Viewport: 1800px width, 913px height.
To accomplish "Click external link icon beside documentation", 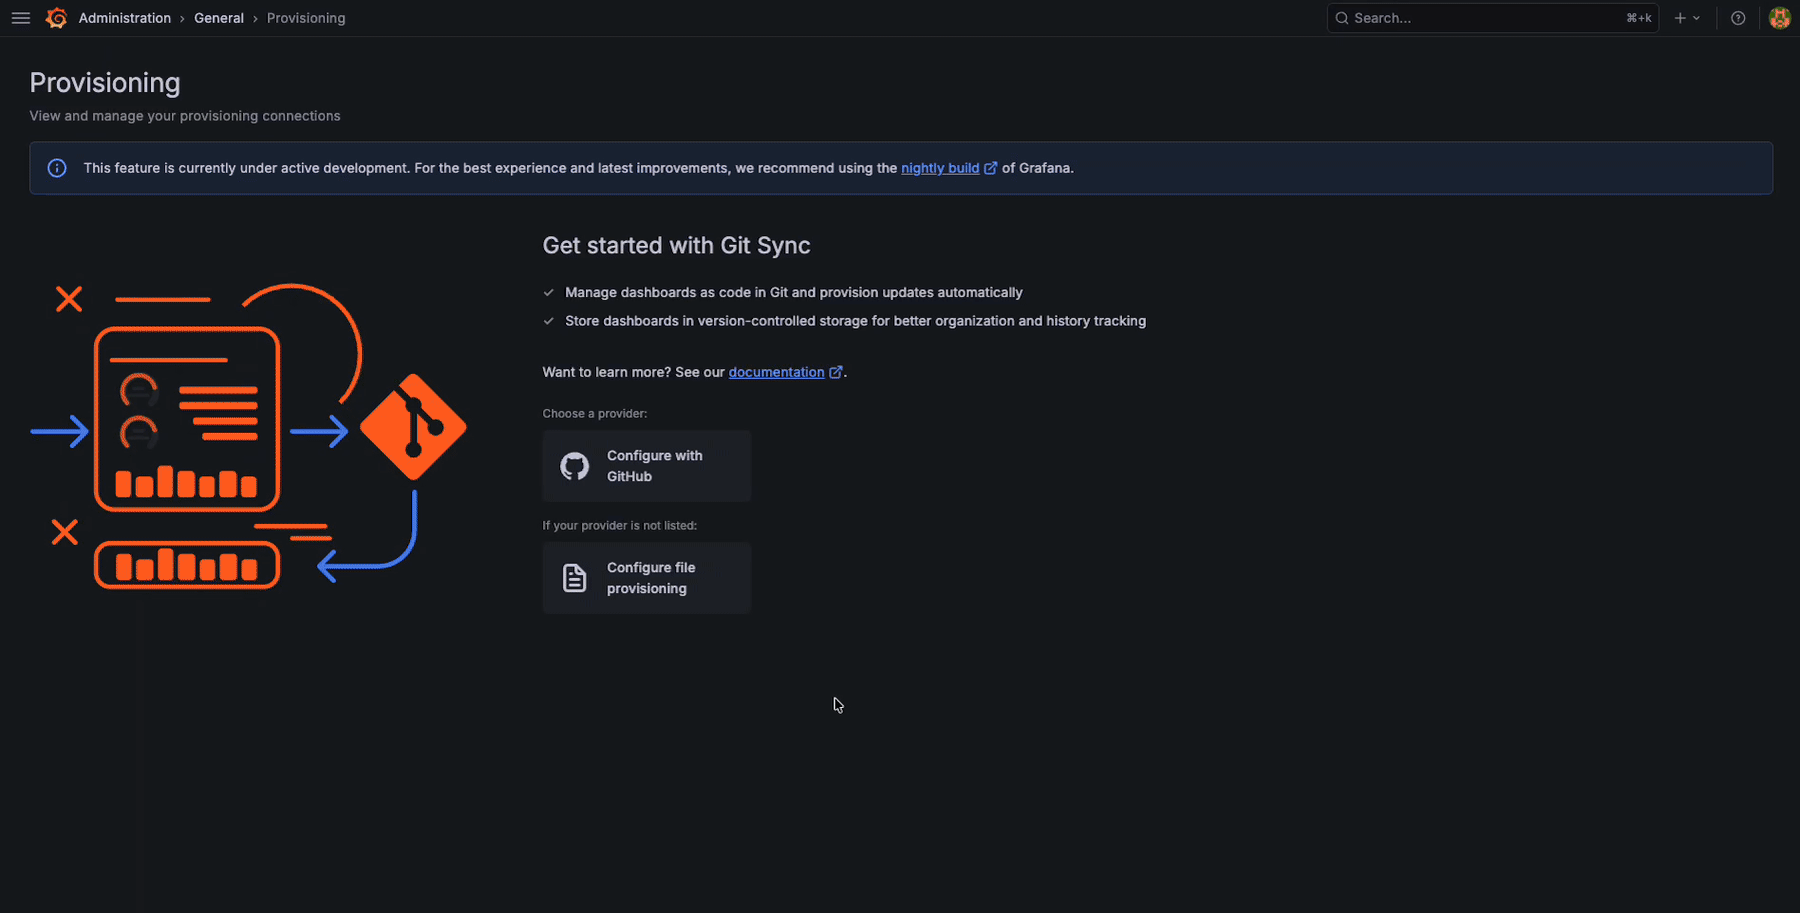I will pos(836,372).
